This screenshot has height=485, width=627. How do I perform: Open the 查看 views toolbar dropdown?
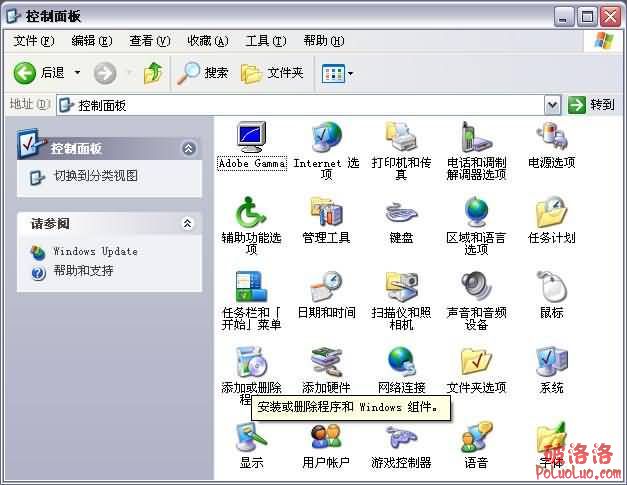(337, 73)
